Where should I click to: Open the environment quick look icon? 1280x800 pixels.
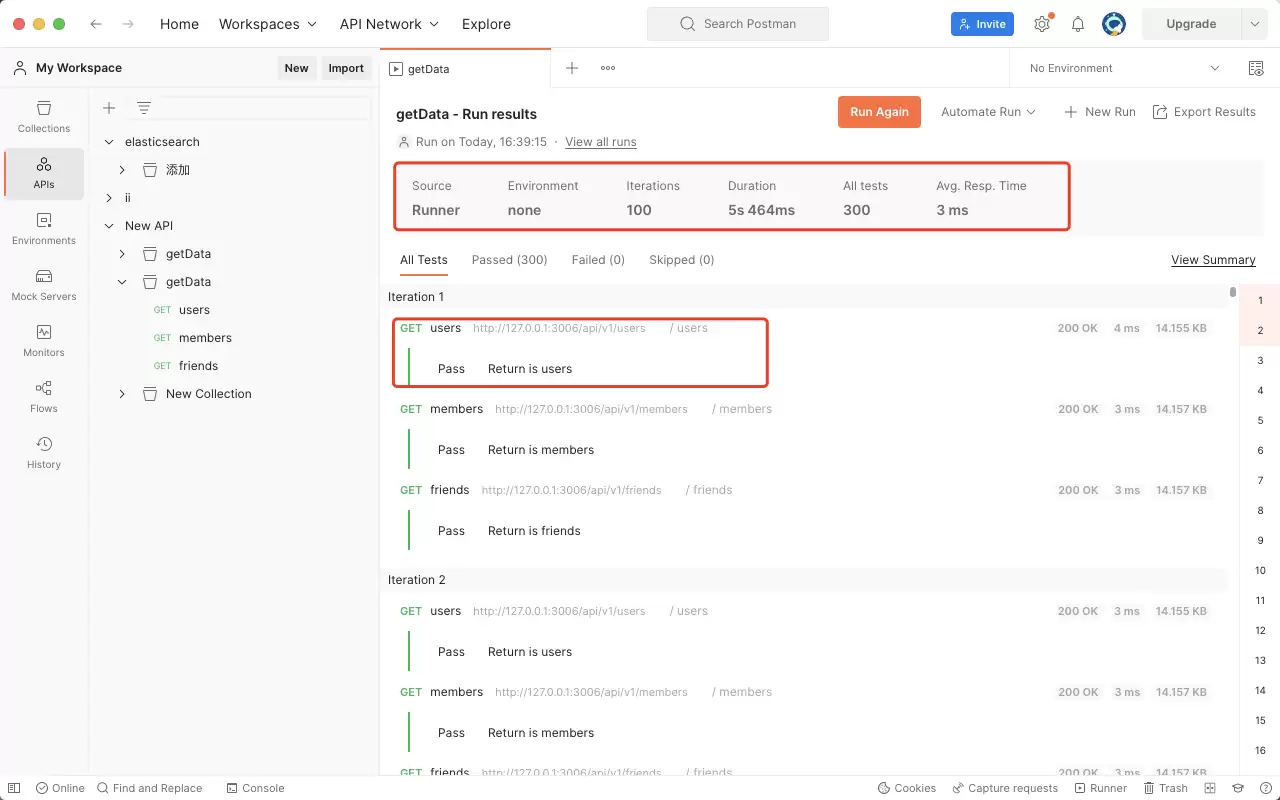tap(1256, 68)
